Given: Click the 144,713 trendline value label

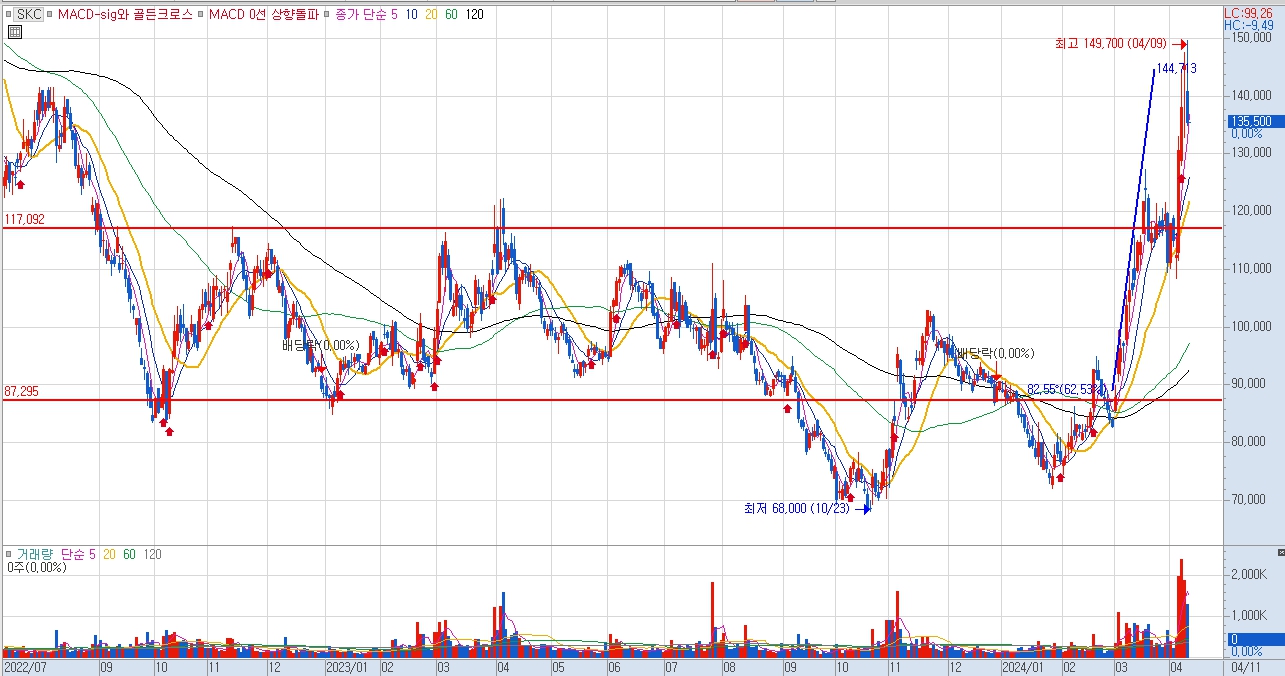Looking at the screenshot, I should [x=1176, y=68].
